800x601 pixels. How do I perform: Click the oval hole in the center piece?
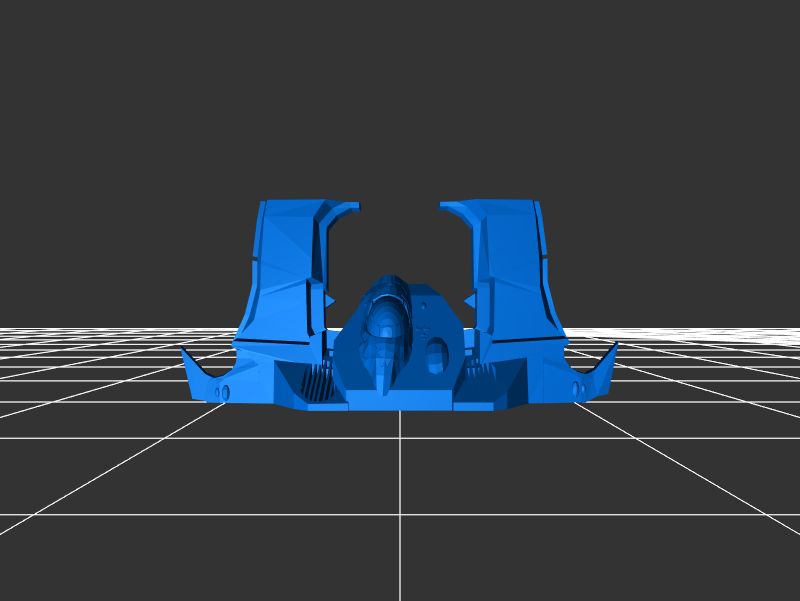click(x=438, y=353)
